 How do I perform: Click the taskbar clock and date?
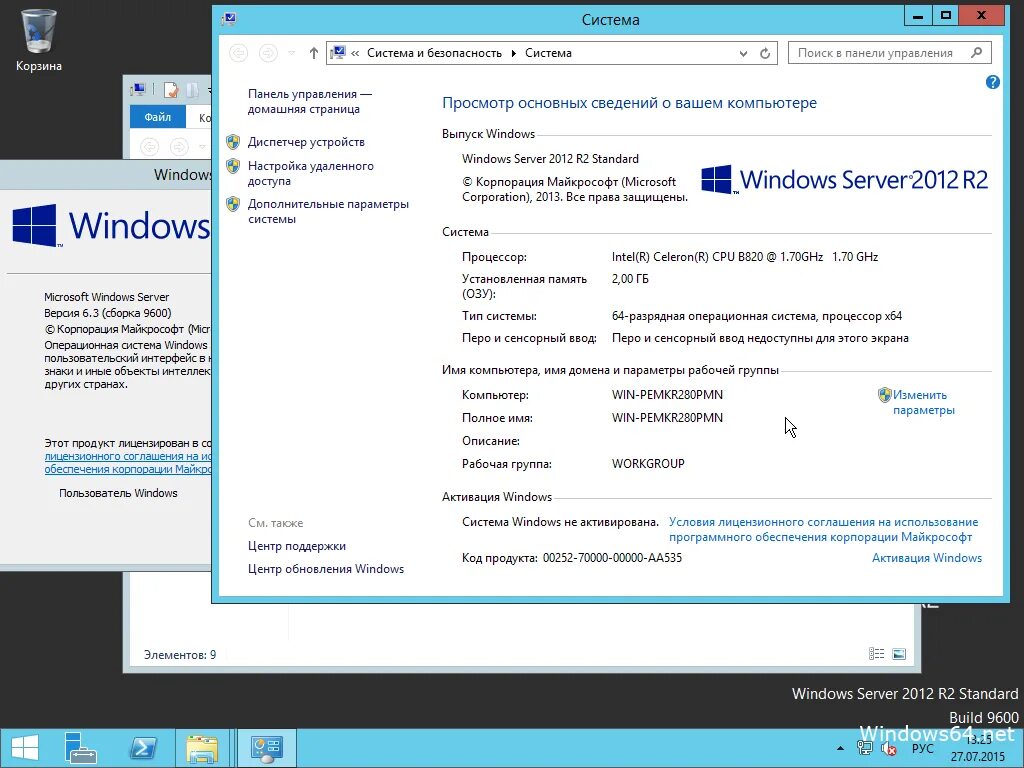(978, 748)
